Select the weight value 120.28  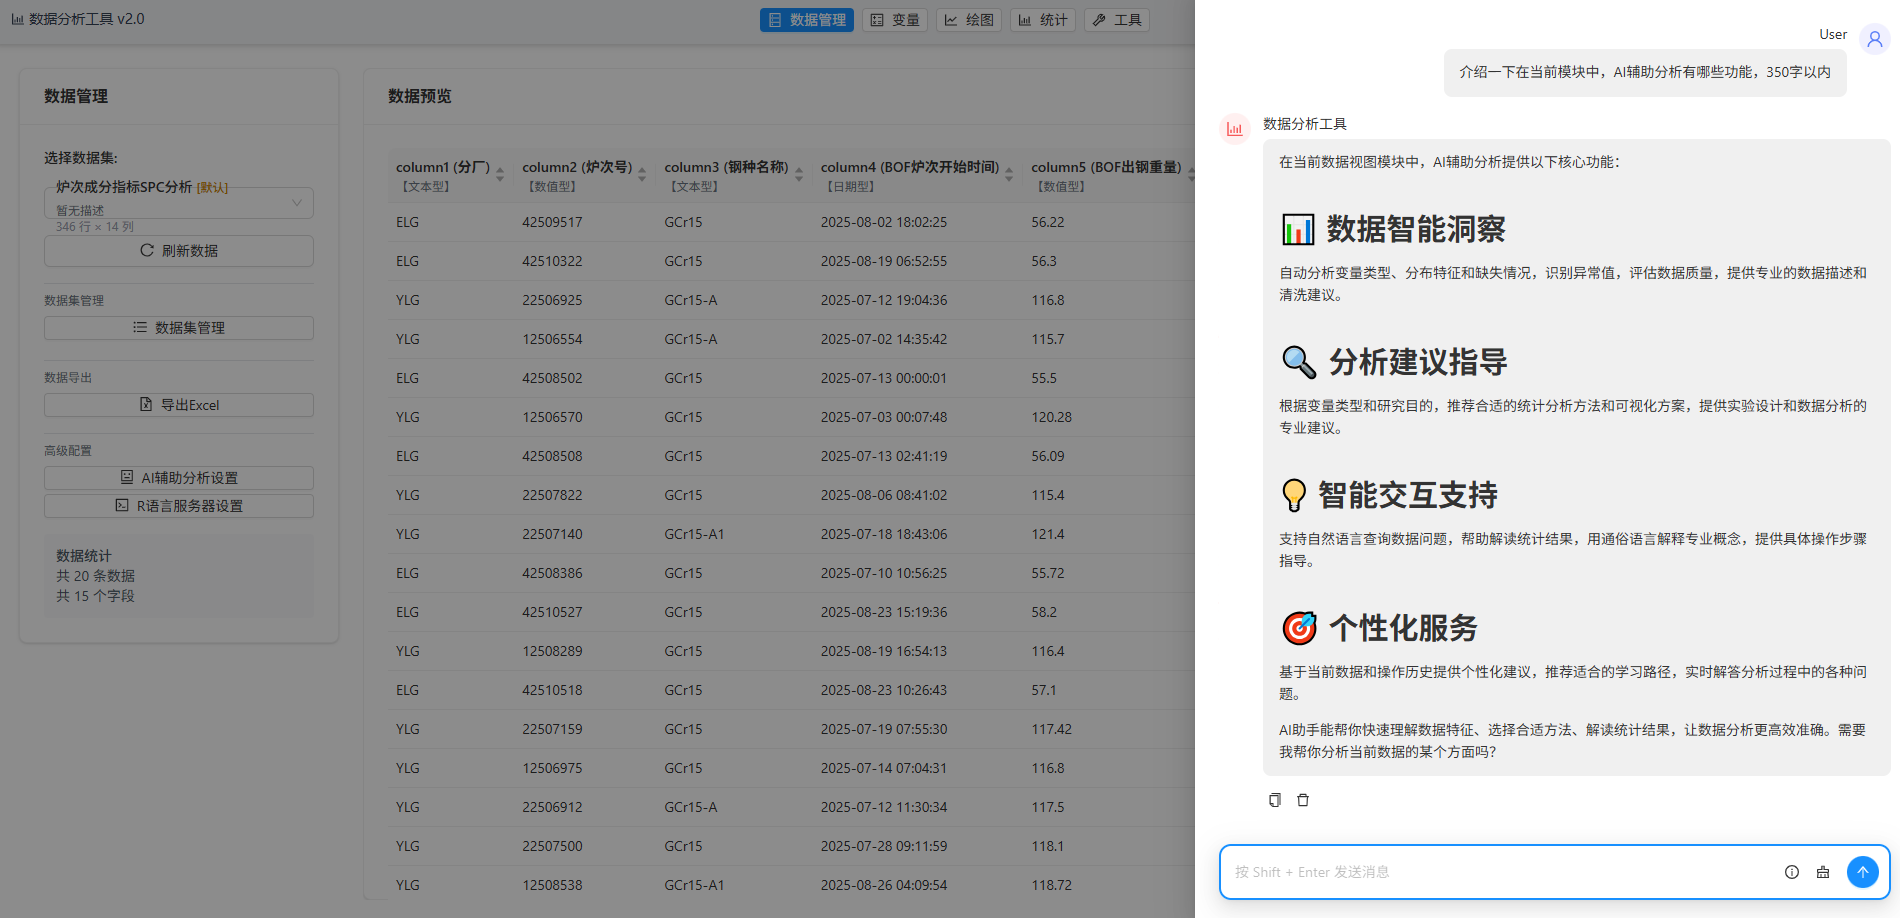coord(1052,417)
